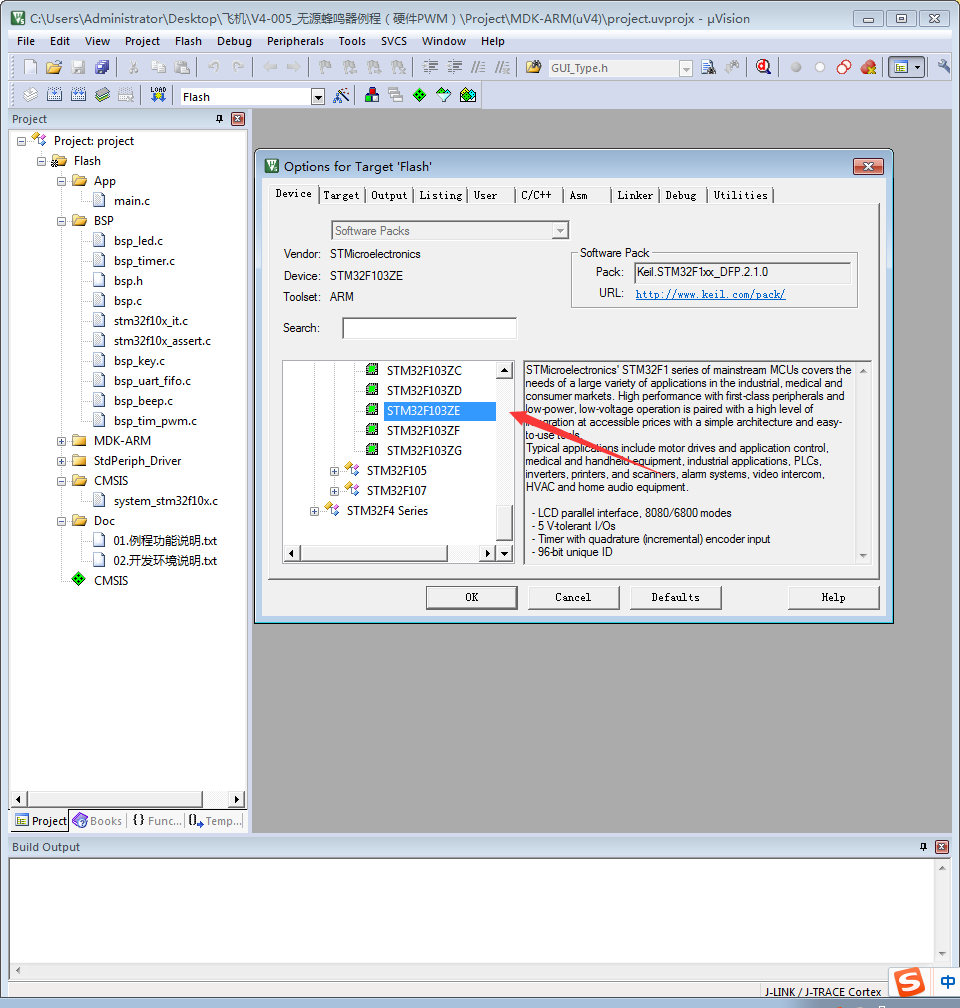960x1008 pixels.
Task: Click the LOAD download icon
Action: pos(158,96)
